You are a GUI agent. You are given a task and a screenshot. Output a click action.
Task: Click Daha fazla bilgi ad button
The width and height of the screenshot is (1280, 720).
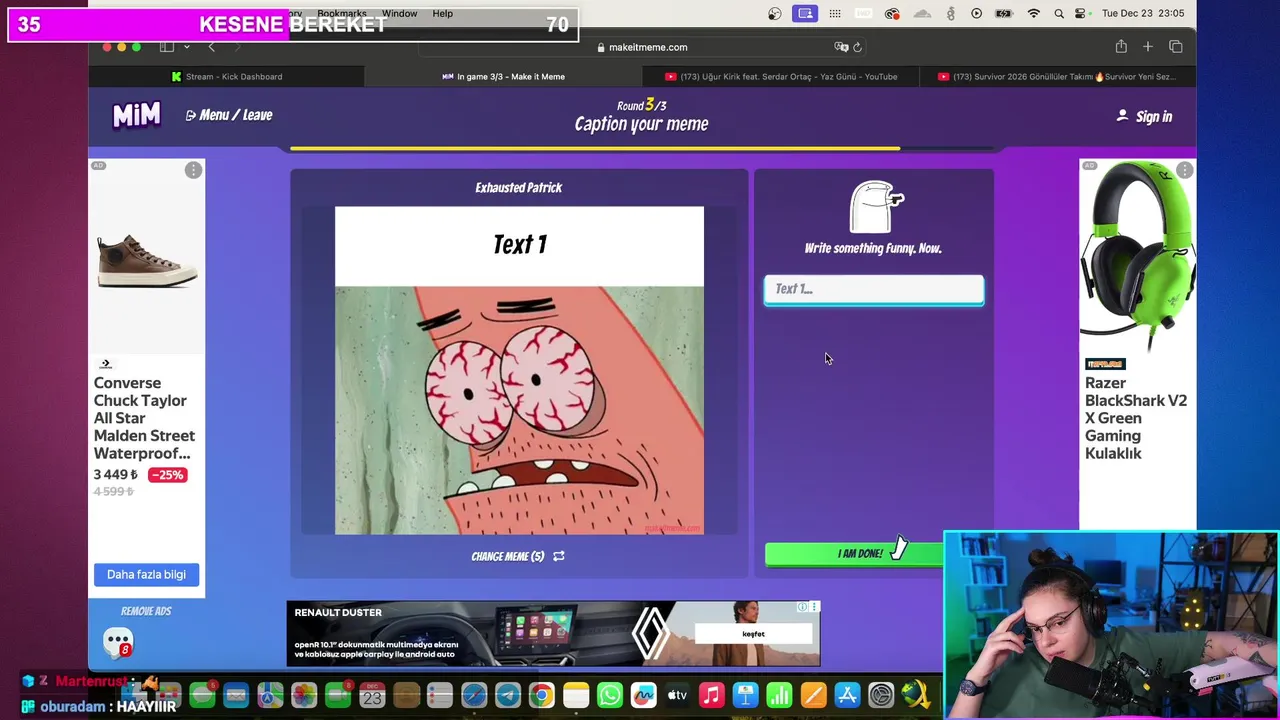[x=146, y=574]
